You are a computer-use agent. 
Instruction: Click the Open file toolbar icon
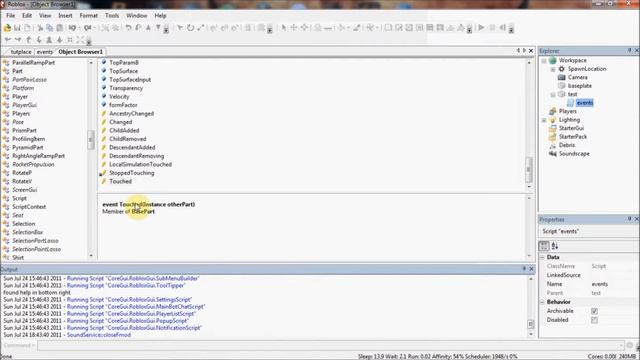pos(7,28)
